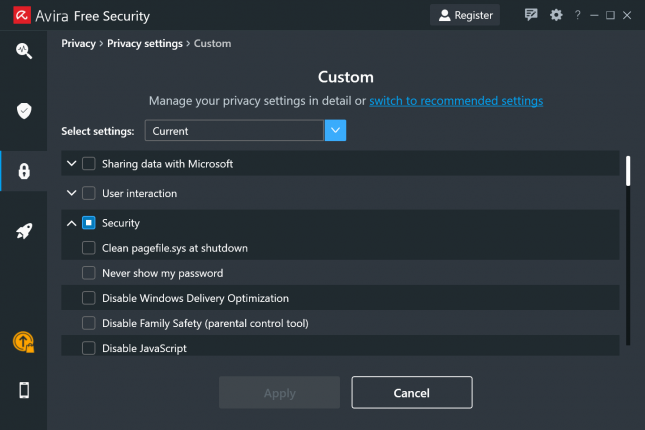The image size is (645, 430).
Task: Expand Sharing data with Microsoft section
Action: pos(72,163)
